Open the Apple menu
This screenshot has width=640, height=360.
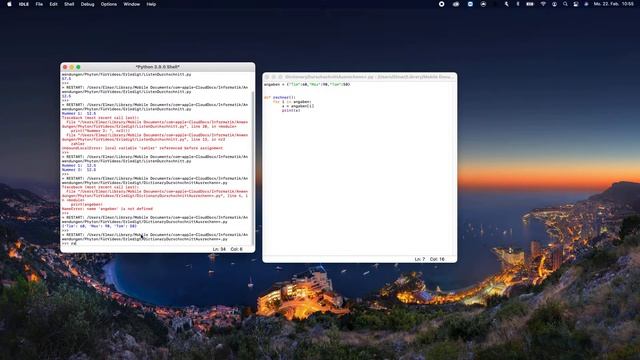click(9, 4)
